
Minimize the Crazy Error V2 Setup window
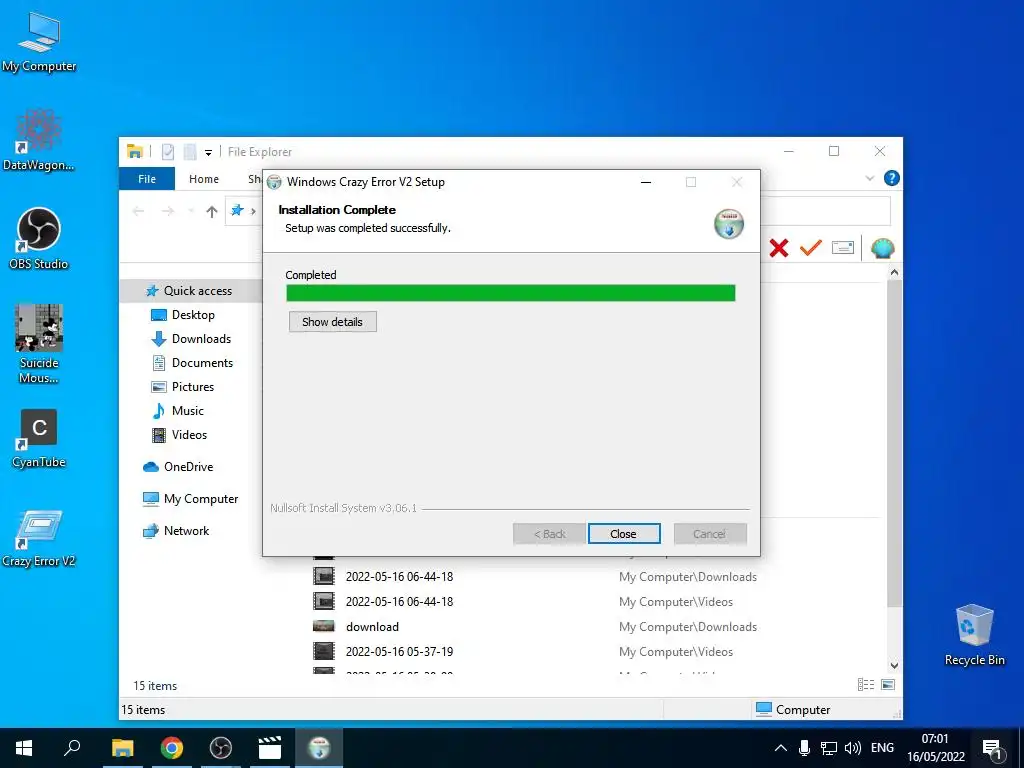coord(646,182)
